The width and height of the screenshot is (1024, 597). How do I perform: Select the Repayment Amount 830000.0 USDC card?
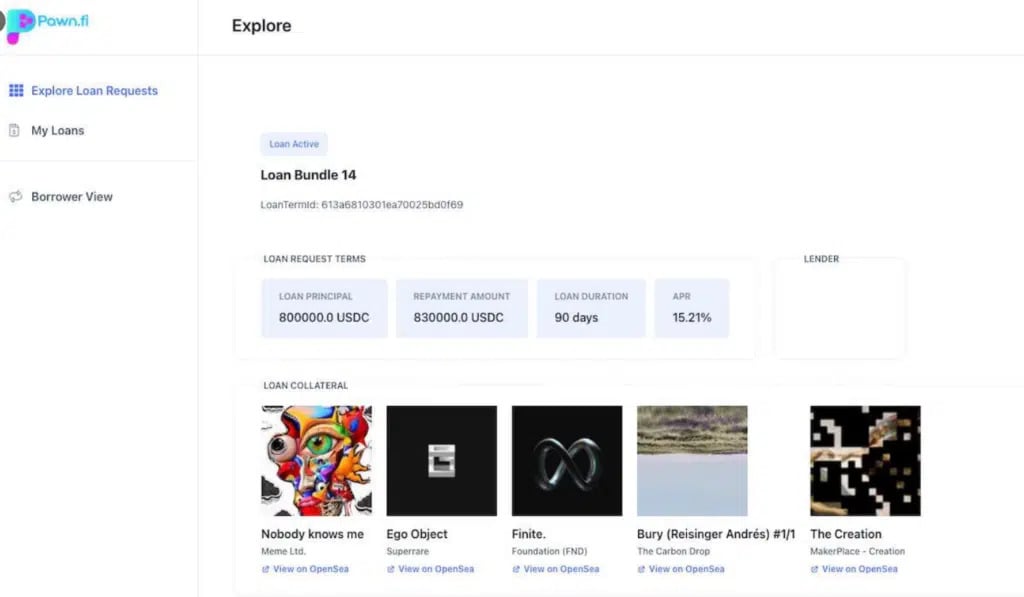[462, 308]
